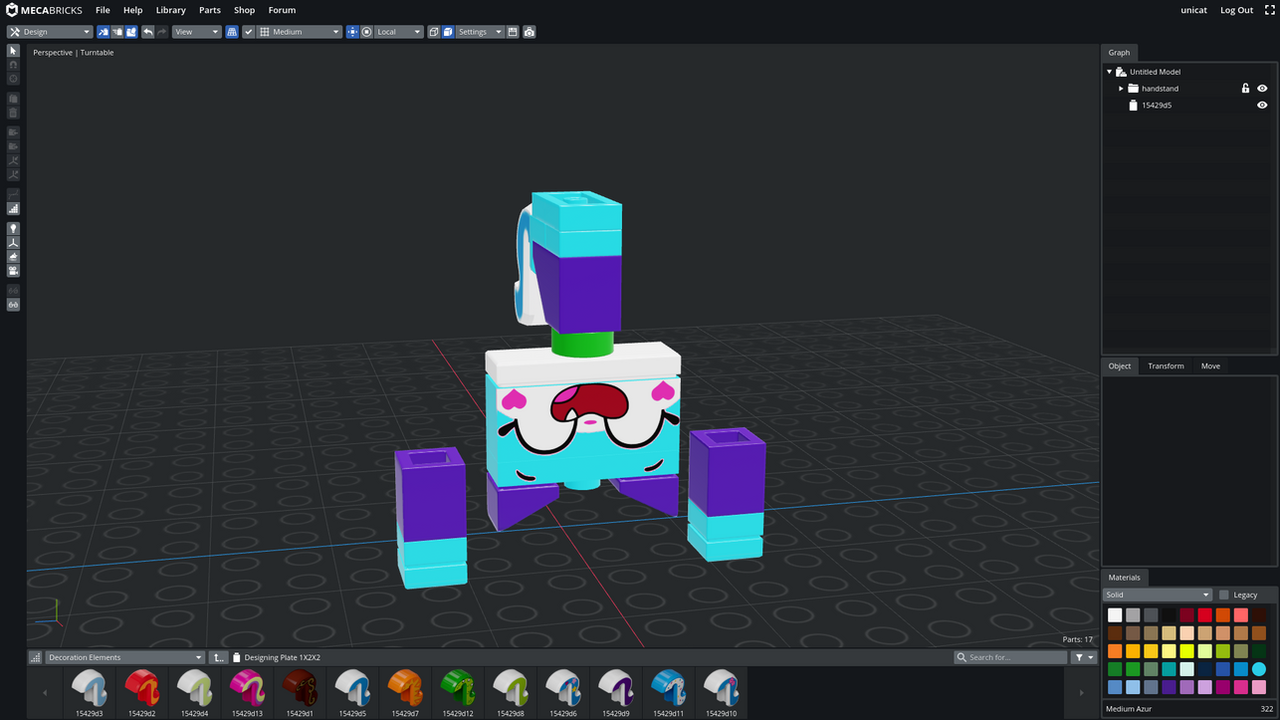This screenshot has height=720, width=1280.
Task: Click the first blue mode icon after Design
Action: click(x=103, y=32)
